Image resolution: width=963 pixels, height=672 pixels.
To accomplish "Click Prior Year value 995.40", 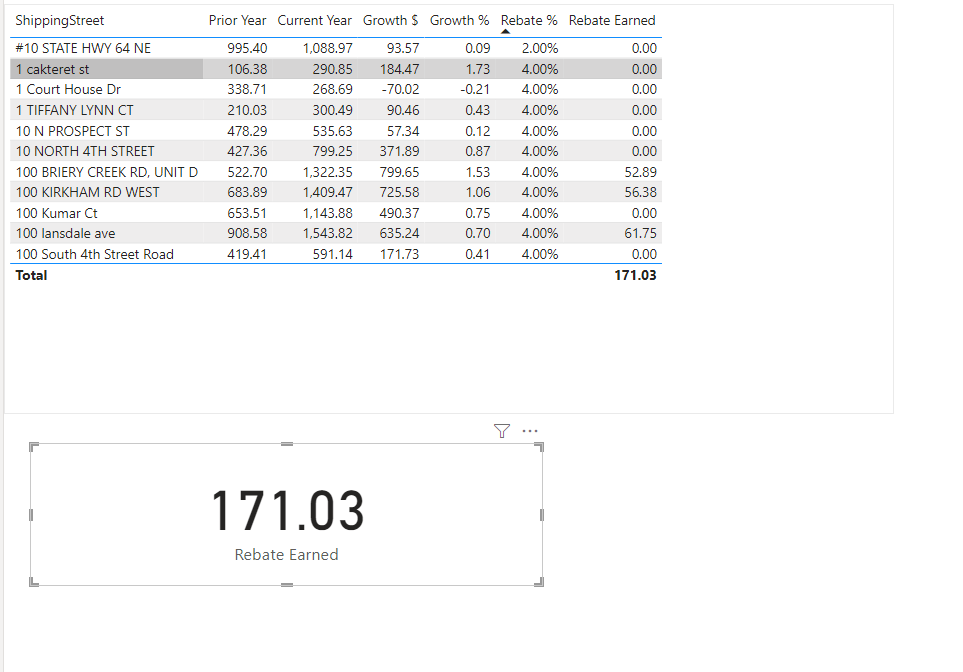I will [247, 48].
